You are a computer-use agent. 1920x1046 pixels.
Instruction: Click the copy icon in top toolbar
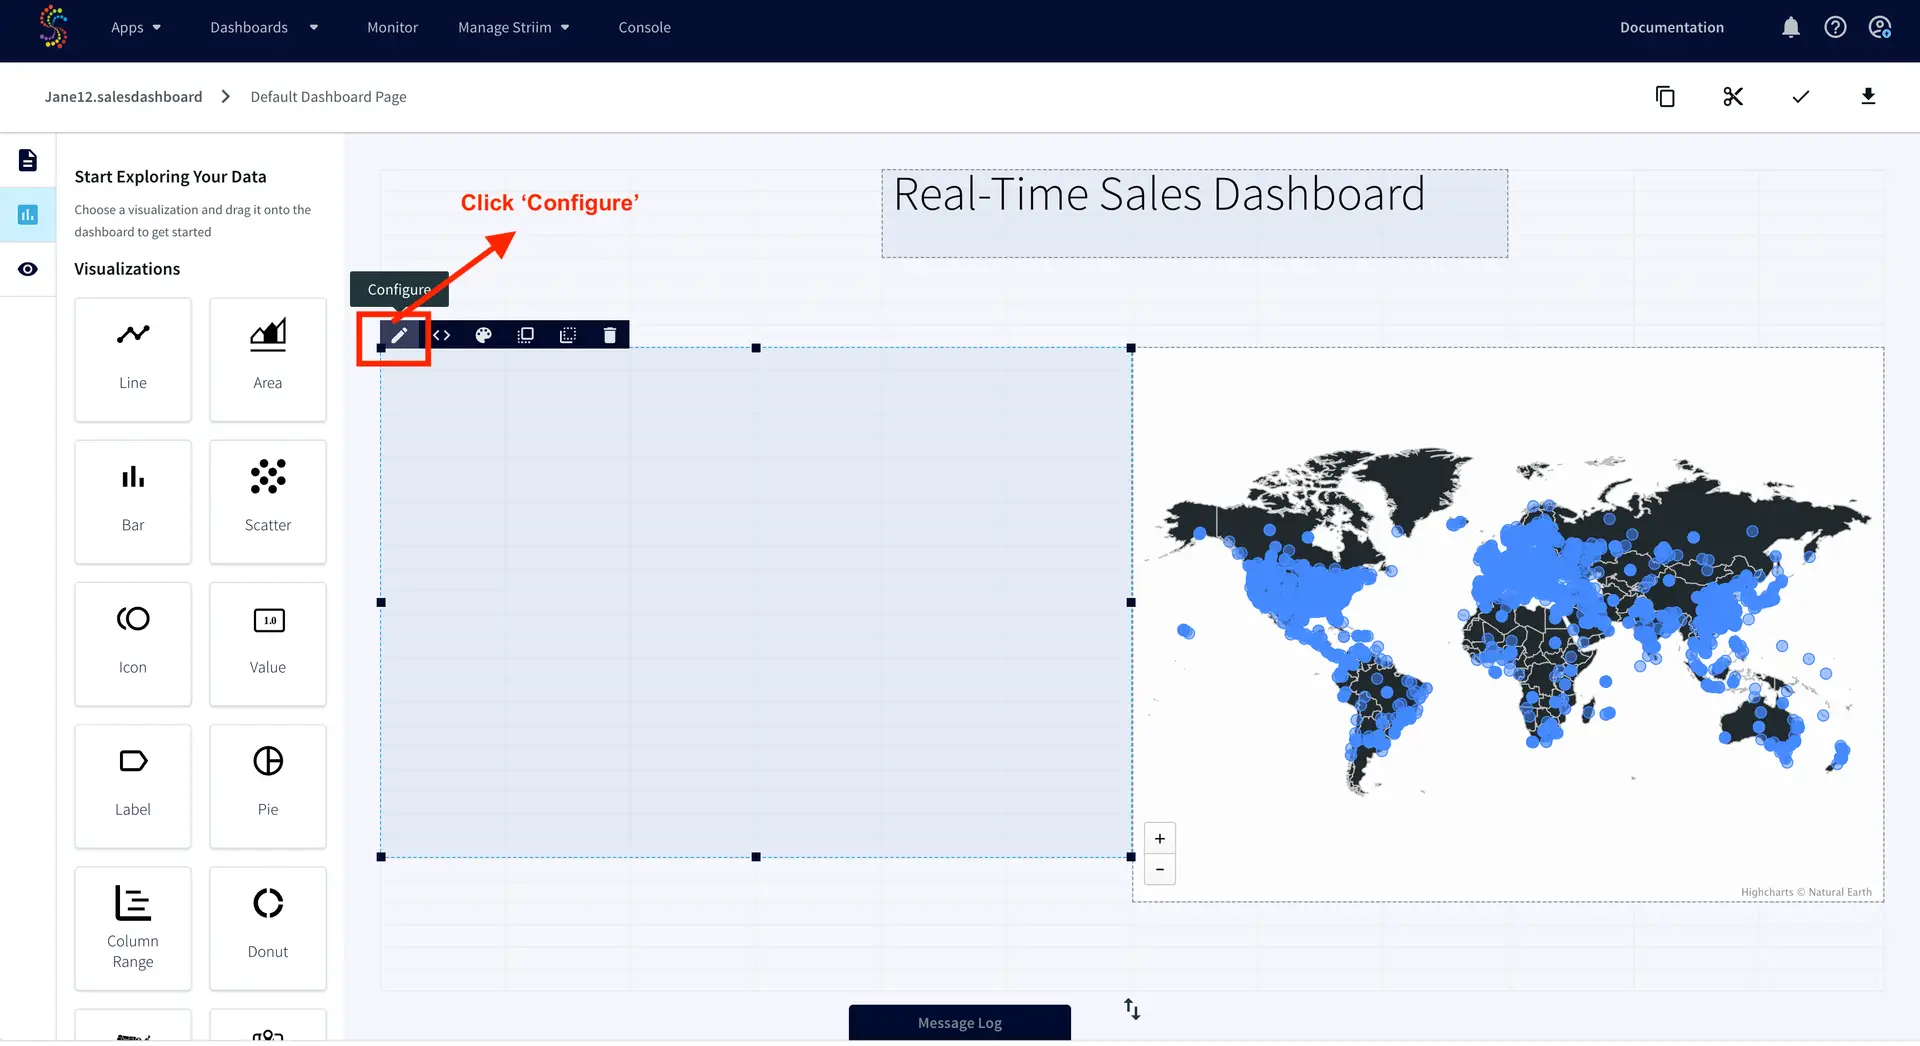coord(1665,97)
